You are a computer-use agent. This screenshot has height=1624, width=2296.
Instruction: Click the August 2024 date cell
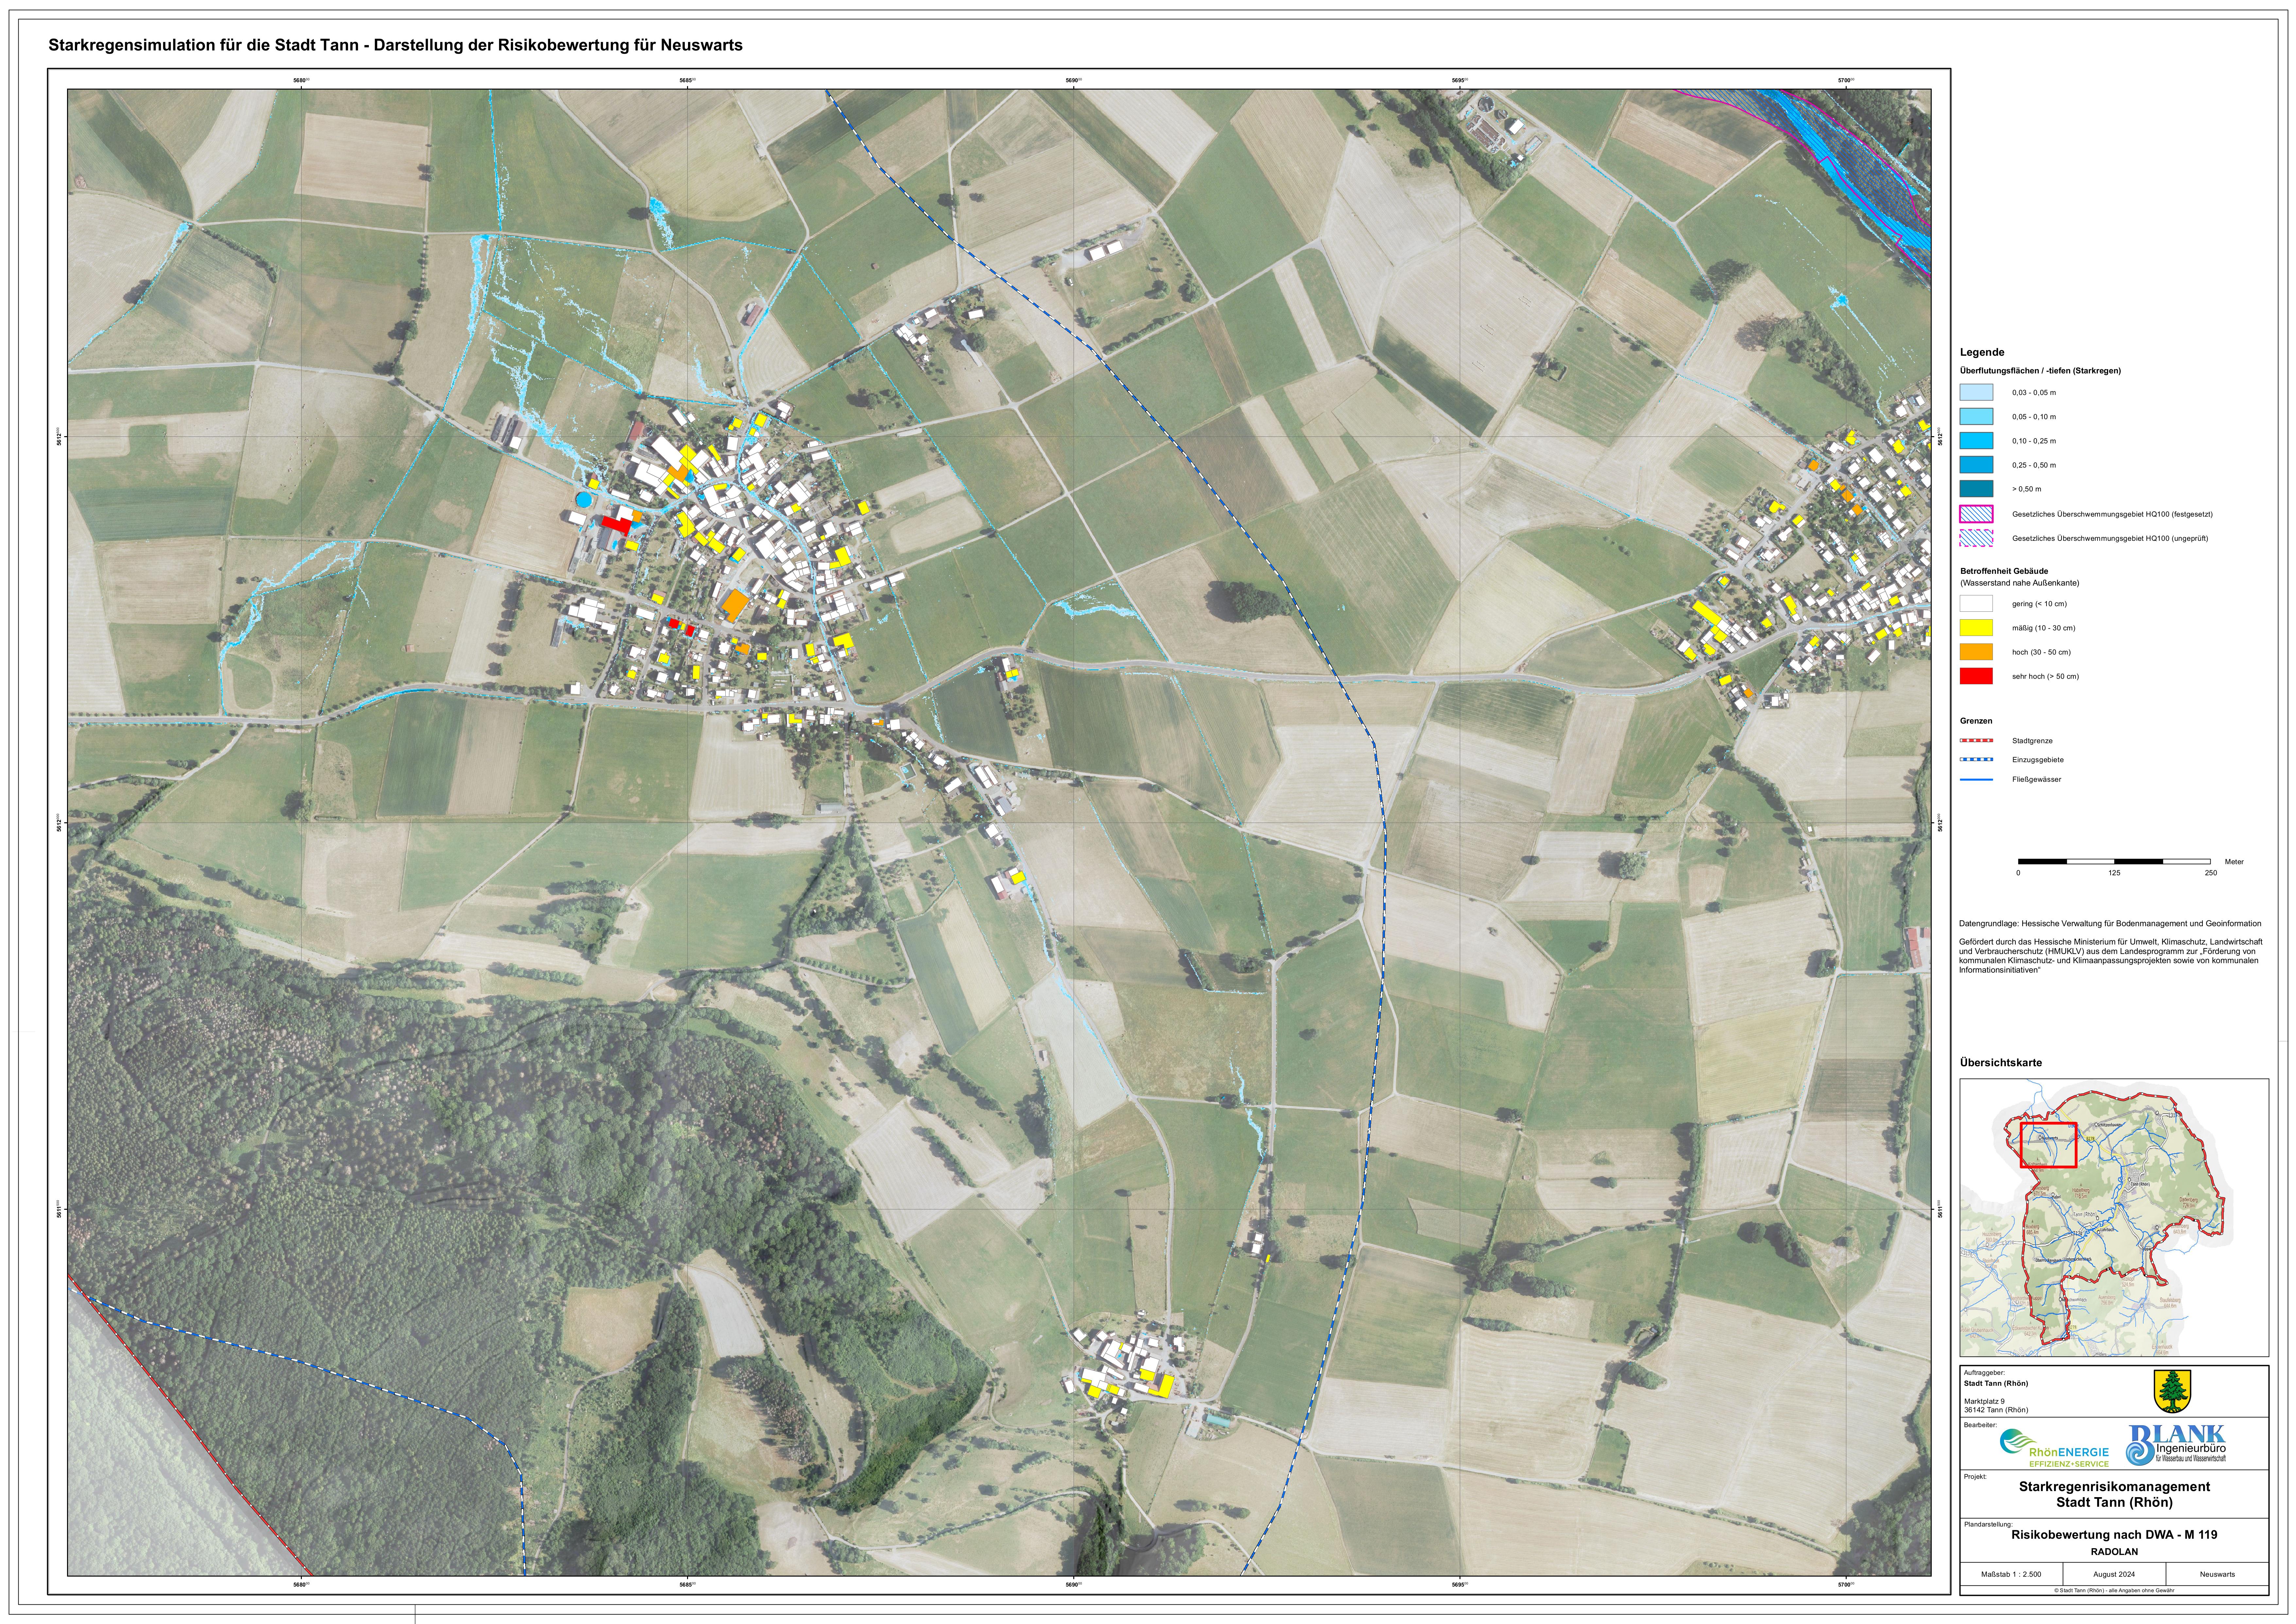pos(2114,1574)
